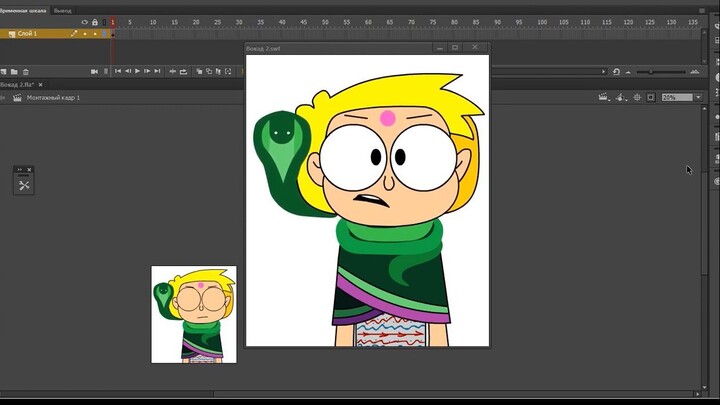Screen dimensions: 720x405
Task: Close the Вокад 2.fla document tab
Action: click(40, 84)
